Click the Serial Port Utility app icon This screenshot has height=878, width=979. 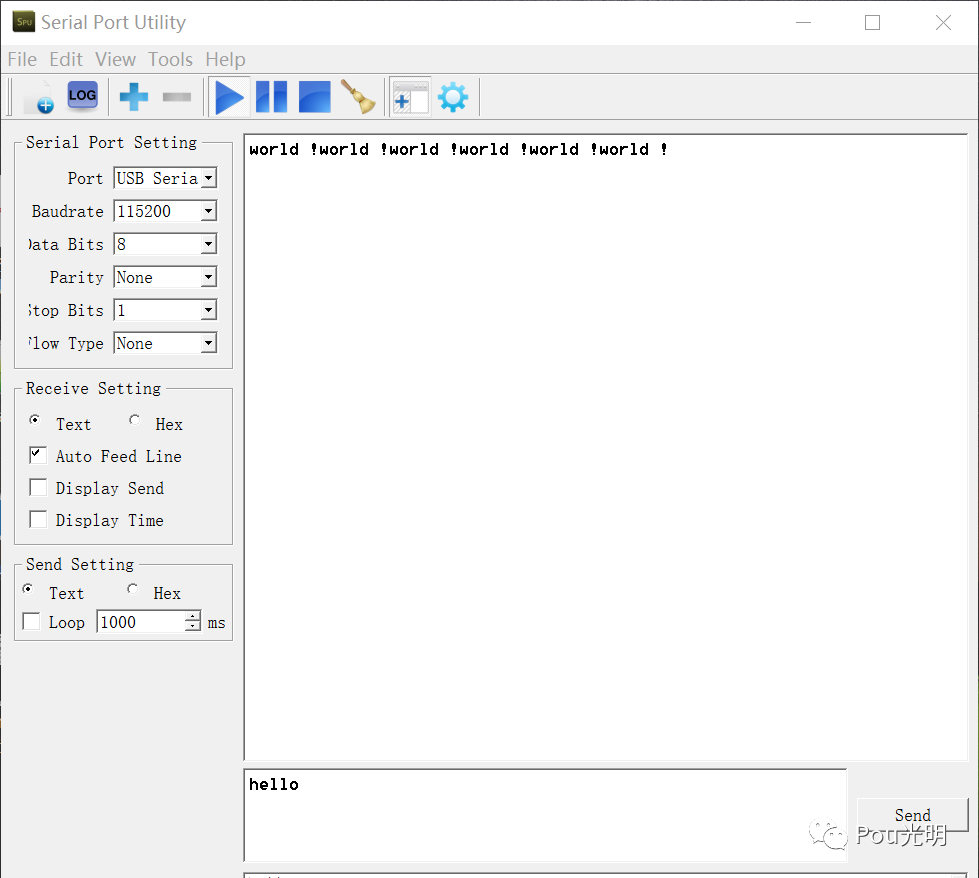(24, 22)
